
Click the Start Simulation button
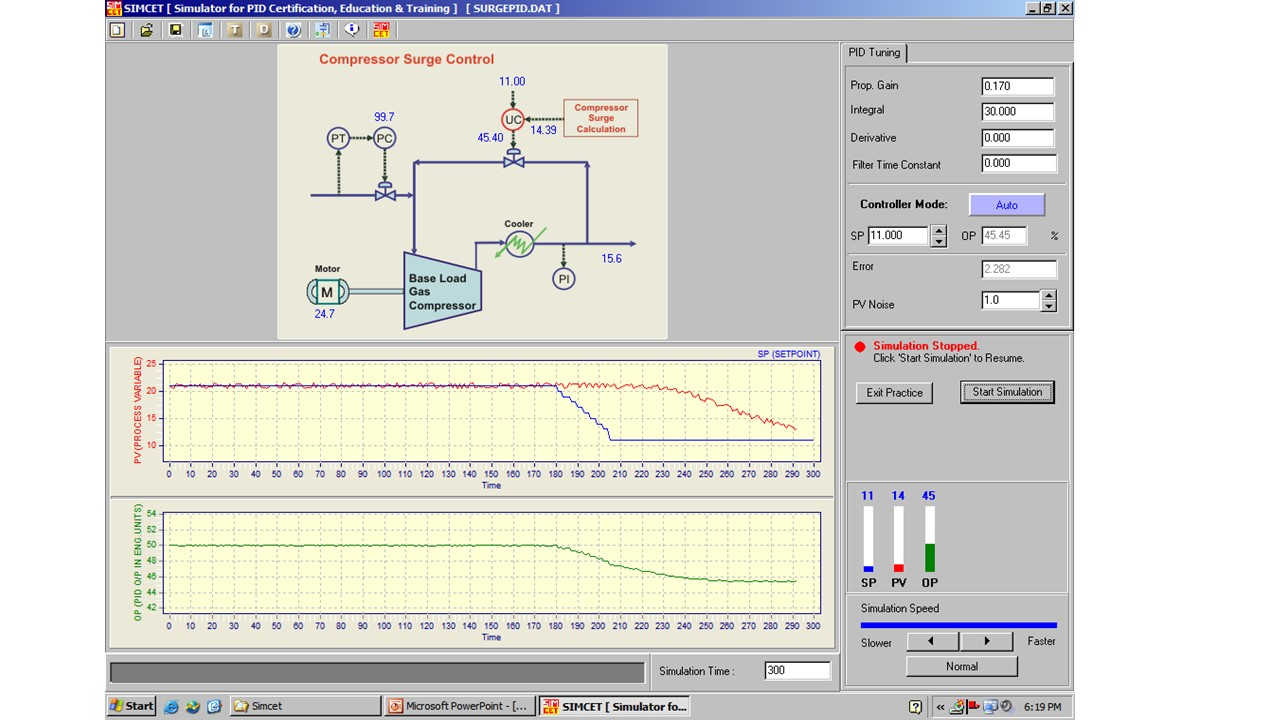click(1007, 392)
